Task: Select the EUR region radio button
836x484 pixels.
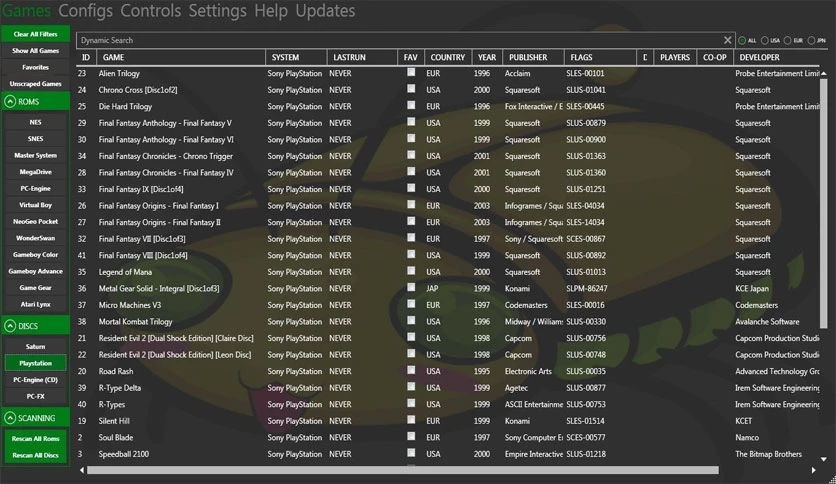Action: point(787,41)
